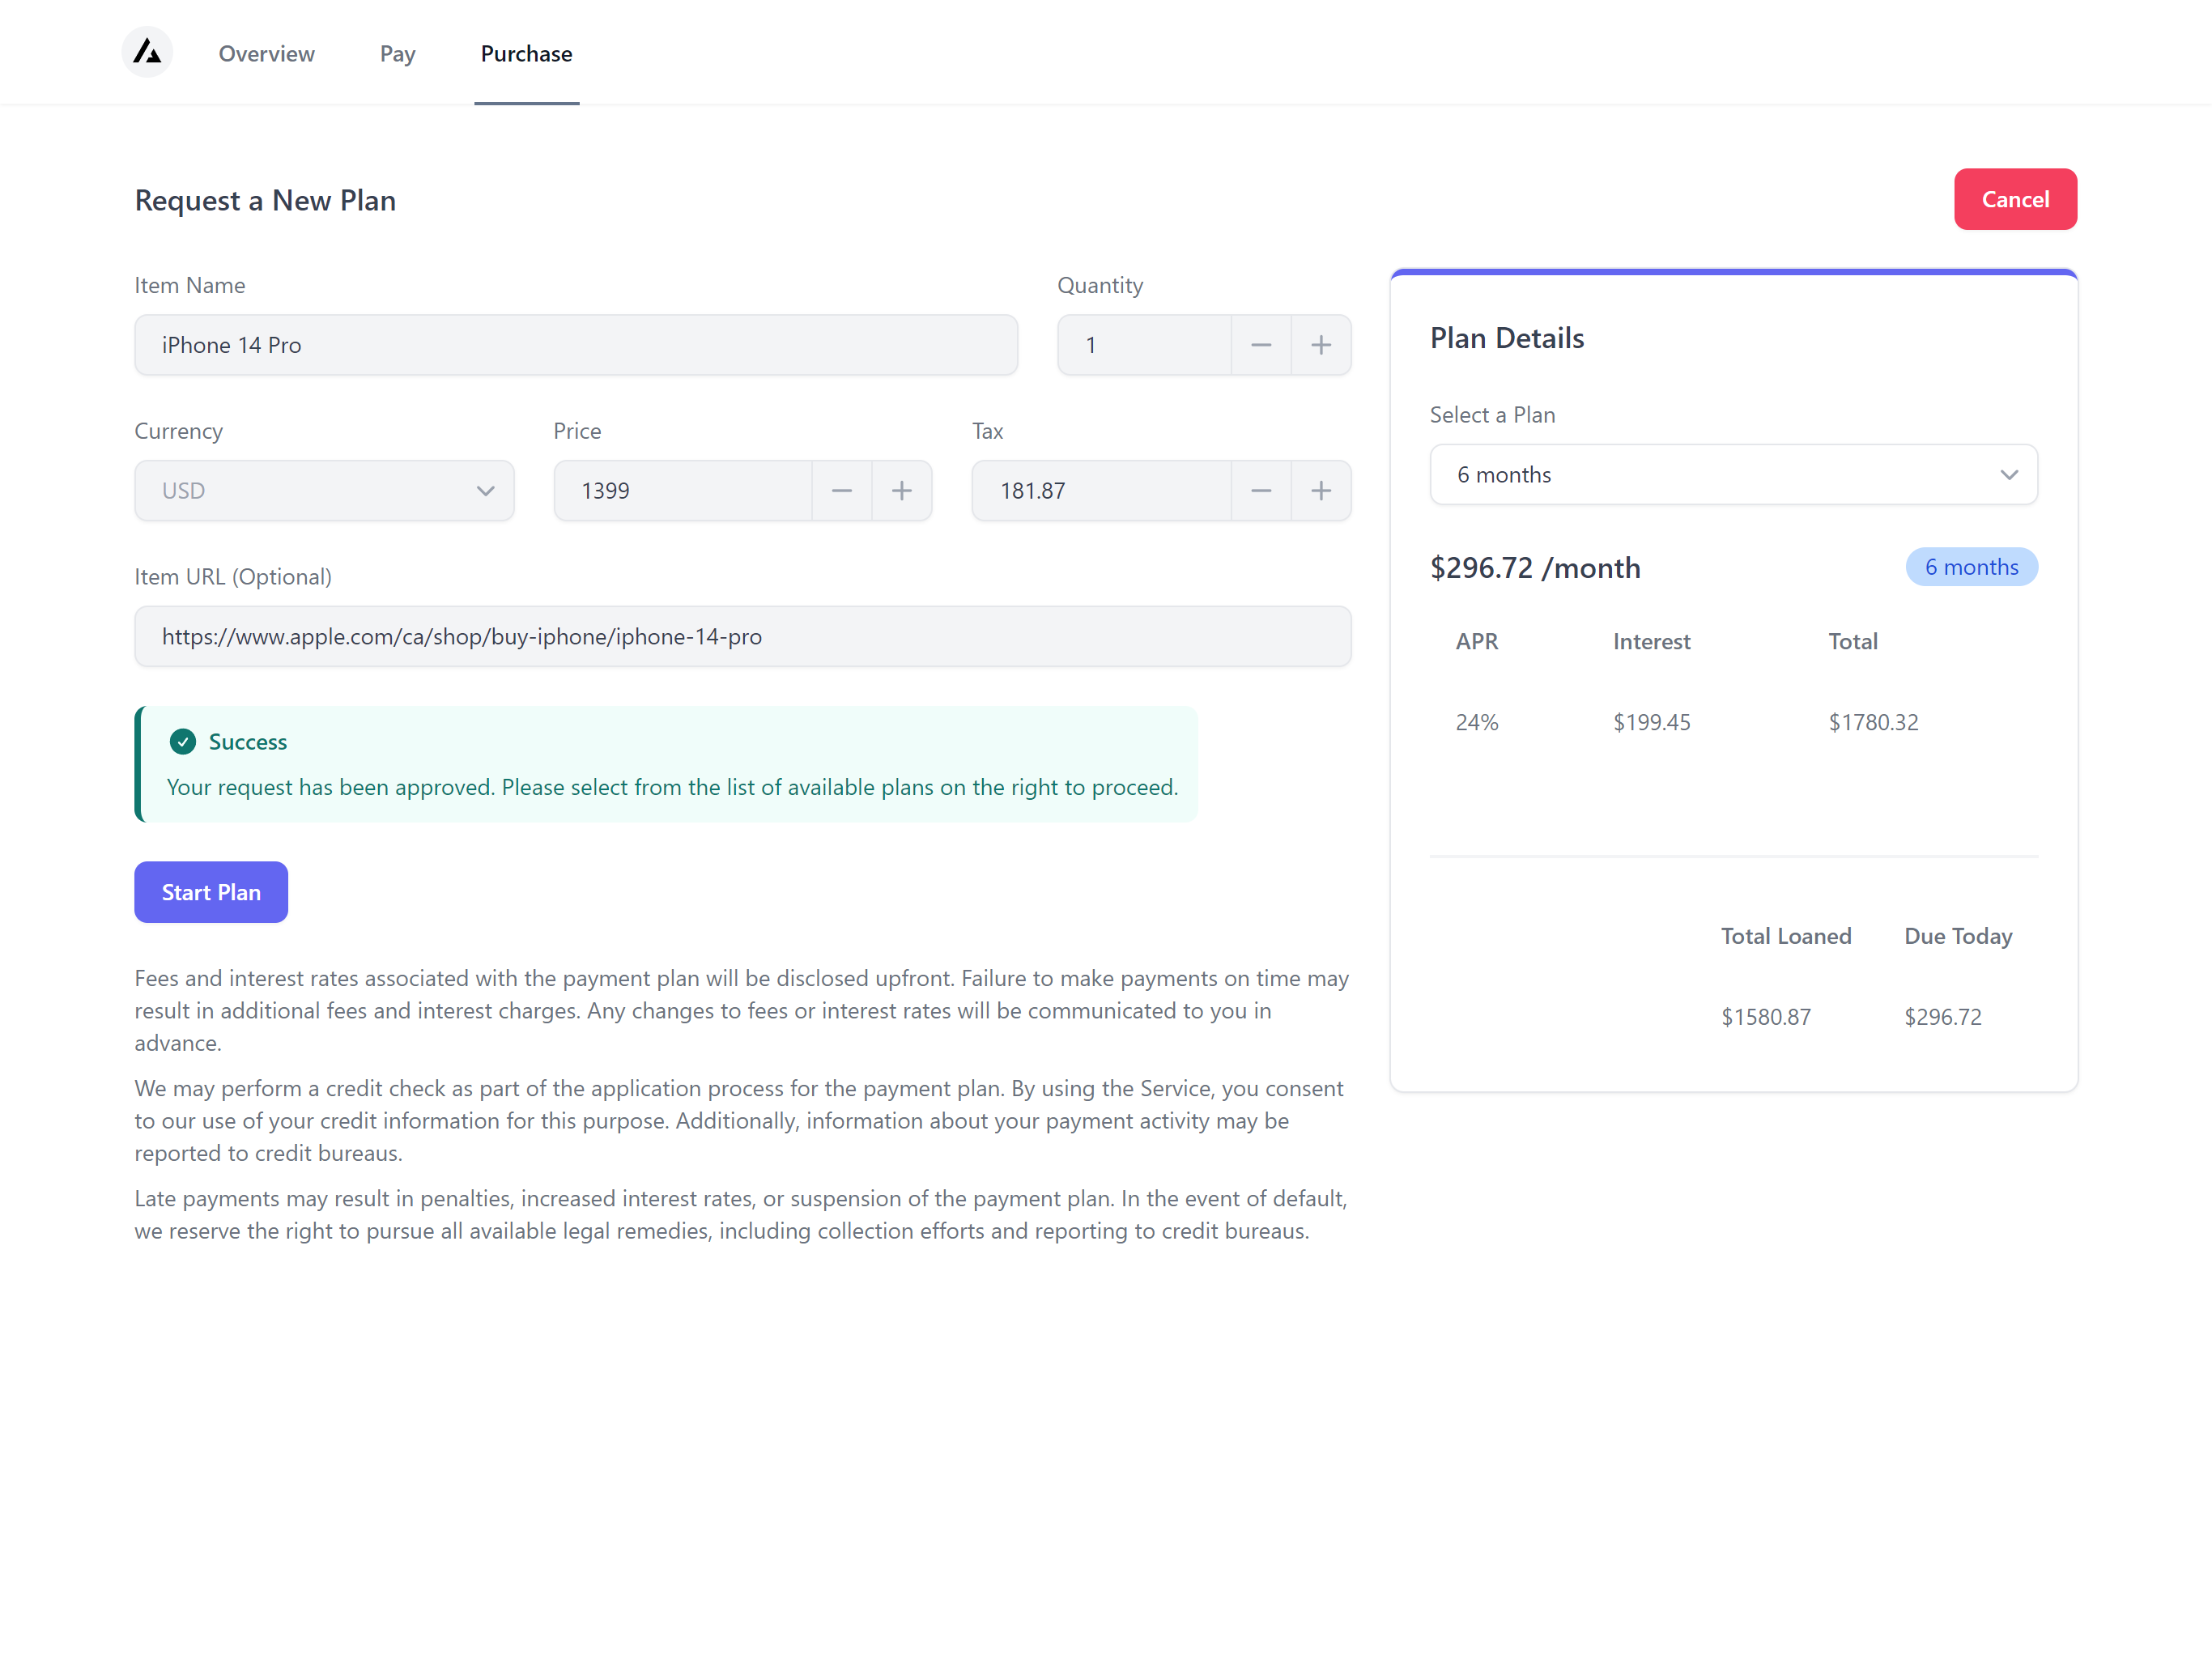The width and height of the screenshot is (2212, 1658).
Task: Go to the Overview tab
Action: tap(266, 54)
